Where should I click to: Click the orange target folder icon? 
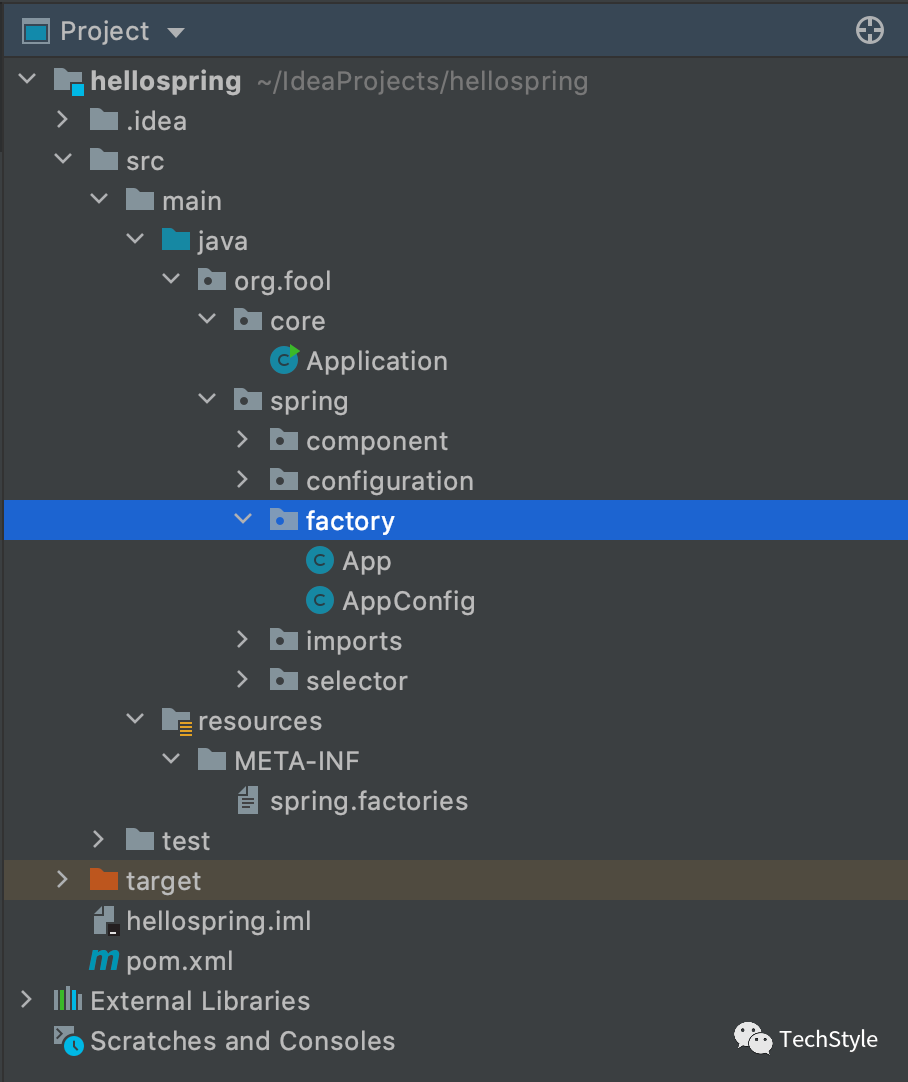click(104, 880)
